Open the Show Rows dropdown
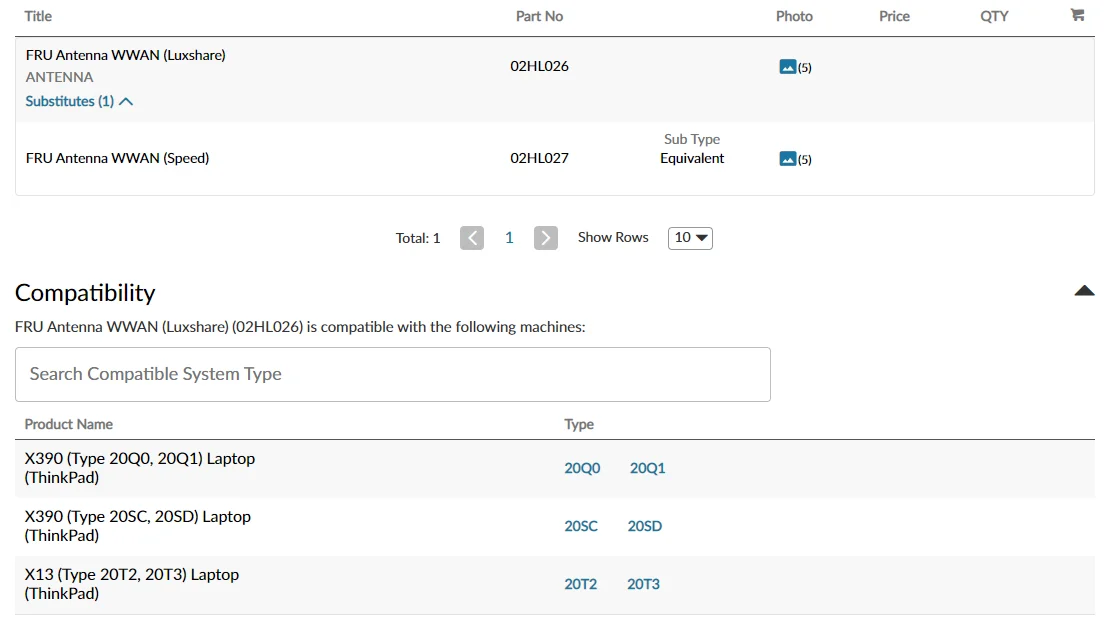The image size is (1113, 631). (x=690, y=238)
